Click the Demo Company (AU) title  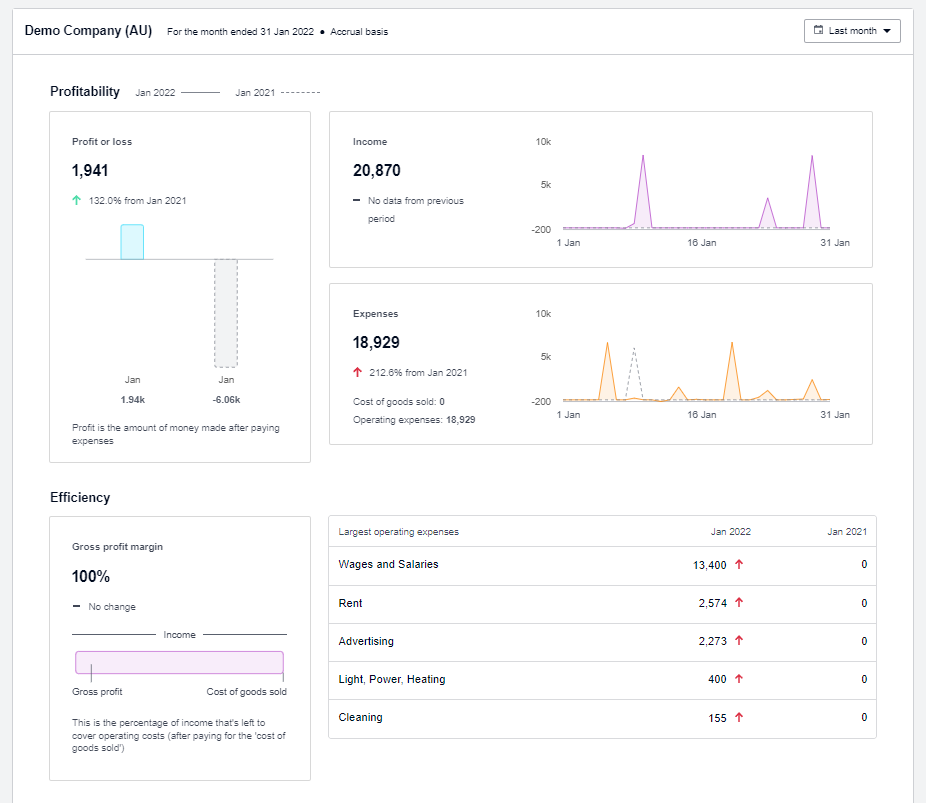tap(89, 31)
